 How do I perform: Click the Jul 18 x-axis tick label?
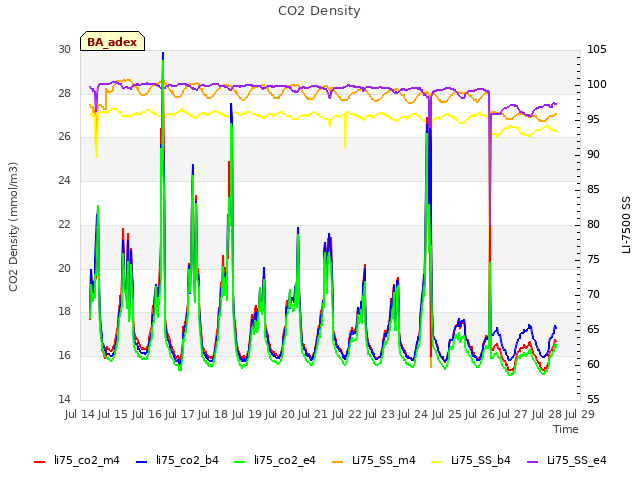213,414
